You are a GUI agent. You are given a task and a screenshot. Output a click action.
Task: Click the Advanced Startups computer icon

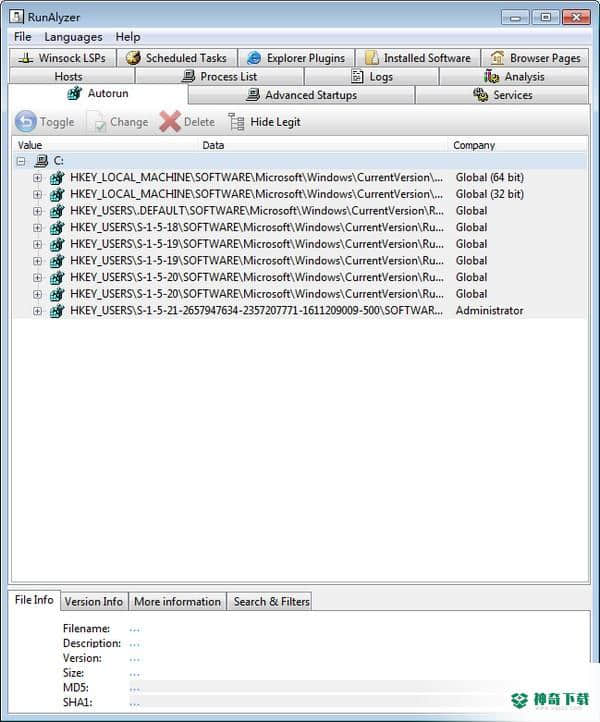click(x=253, y=95)
